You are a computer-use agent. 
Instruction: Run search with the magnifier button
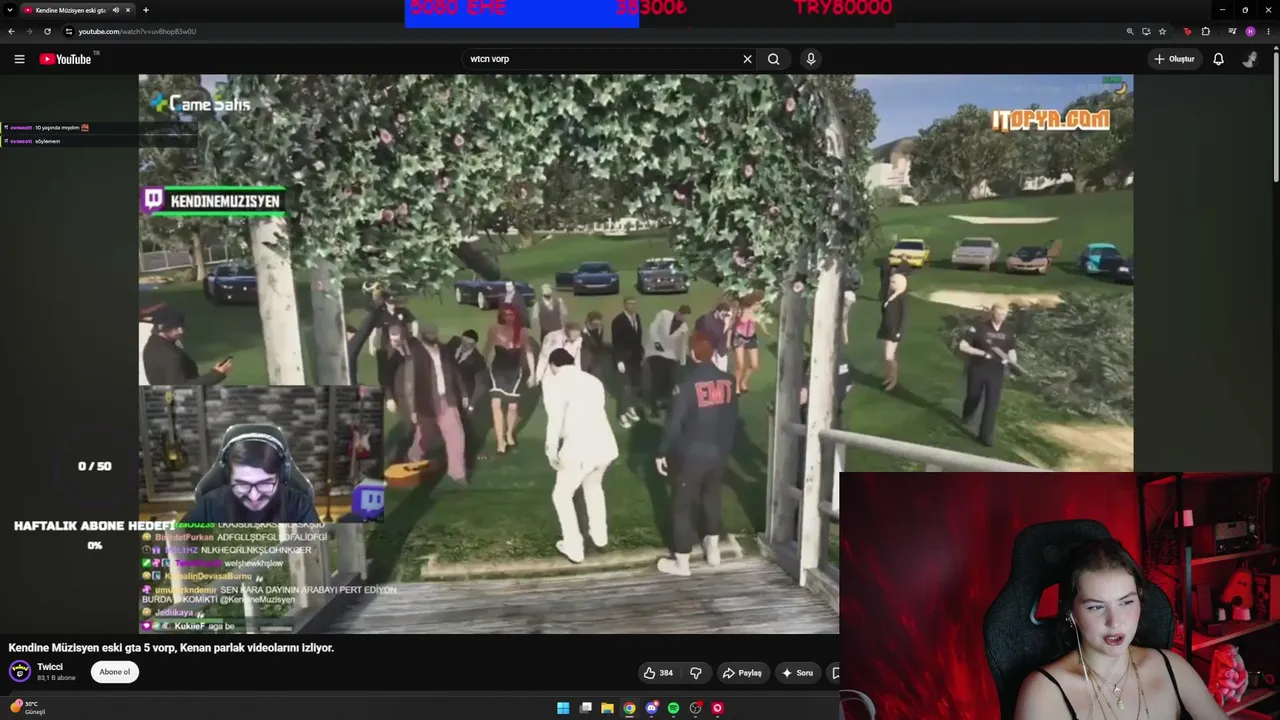774,59
